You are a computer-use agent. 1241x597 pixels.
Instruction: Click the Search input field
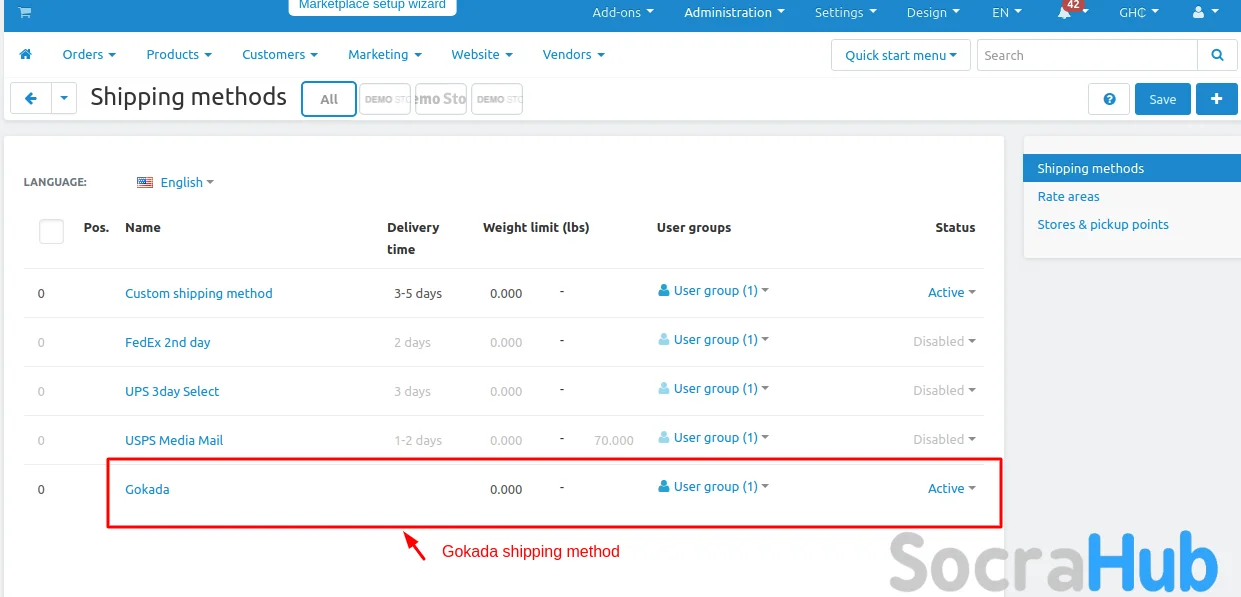pos(1086,55)
